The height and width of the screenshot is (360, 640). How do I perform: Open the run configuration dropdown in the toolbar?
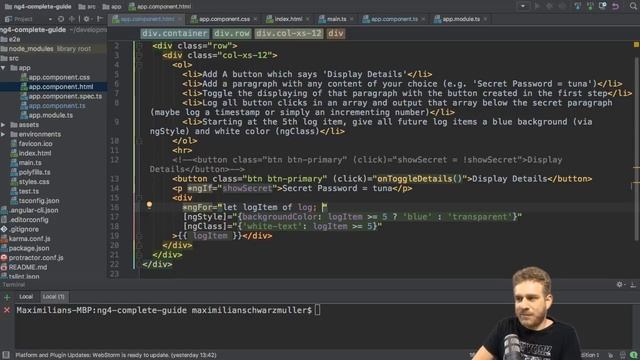(x=522, y=6)
